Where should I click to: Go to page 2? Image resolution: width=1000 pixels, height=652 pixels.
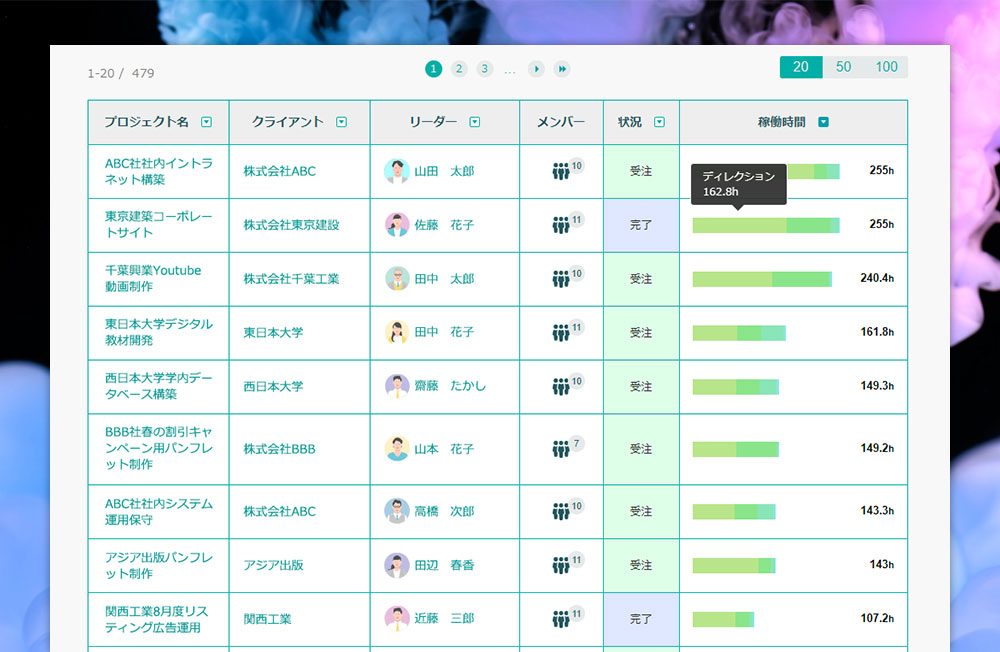pyautogui.click(x=459, y=69)
